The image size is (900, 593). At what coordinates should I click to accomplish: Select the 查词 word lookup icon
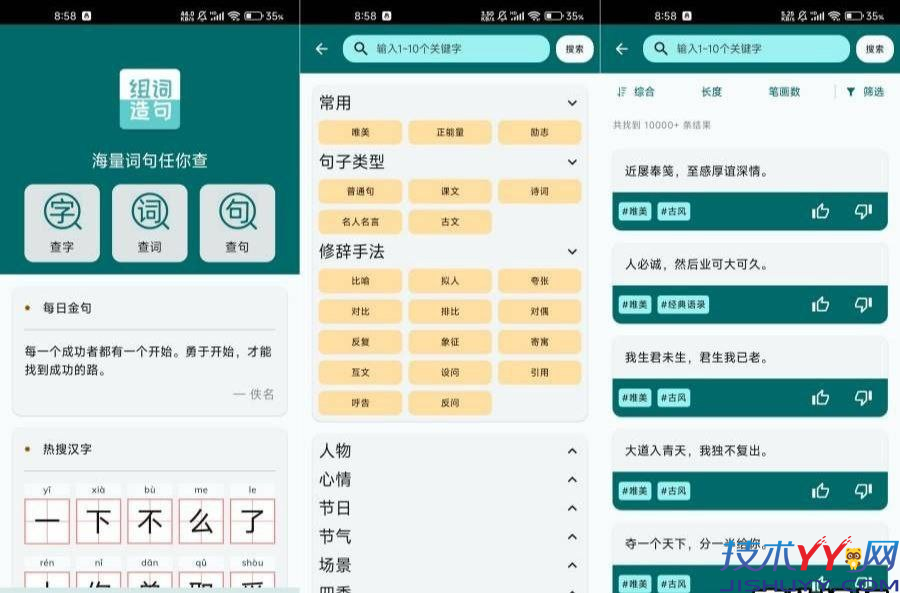click(149, 222)
